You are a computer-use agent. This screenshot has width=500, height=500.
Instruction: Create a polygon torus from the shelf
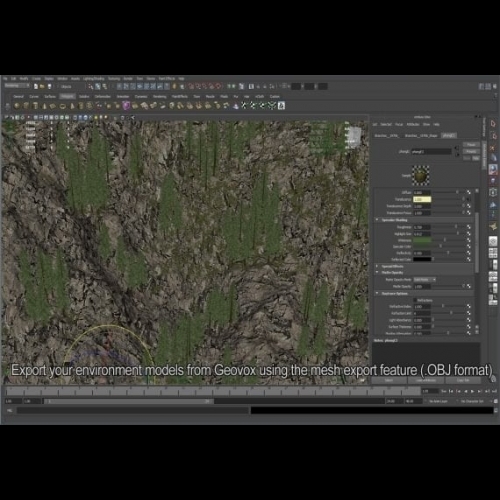(62, 106)
